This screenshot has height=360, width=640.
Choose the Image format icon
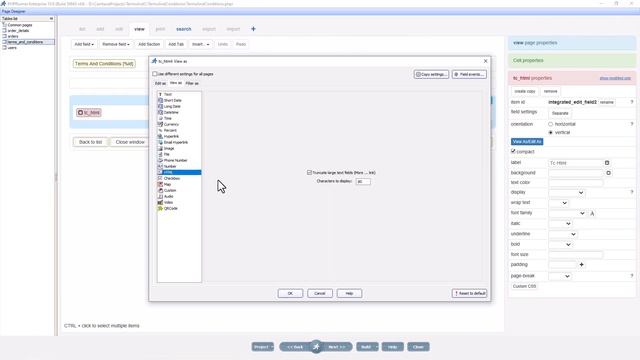[160, 148]
